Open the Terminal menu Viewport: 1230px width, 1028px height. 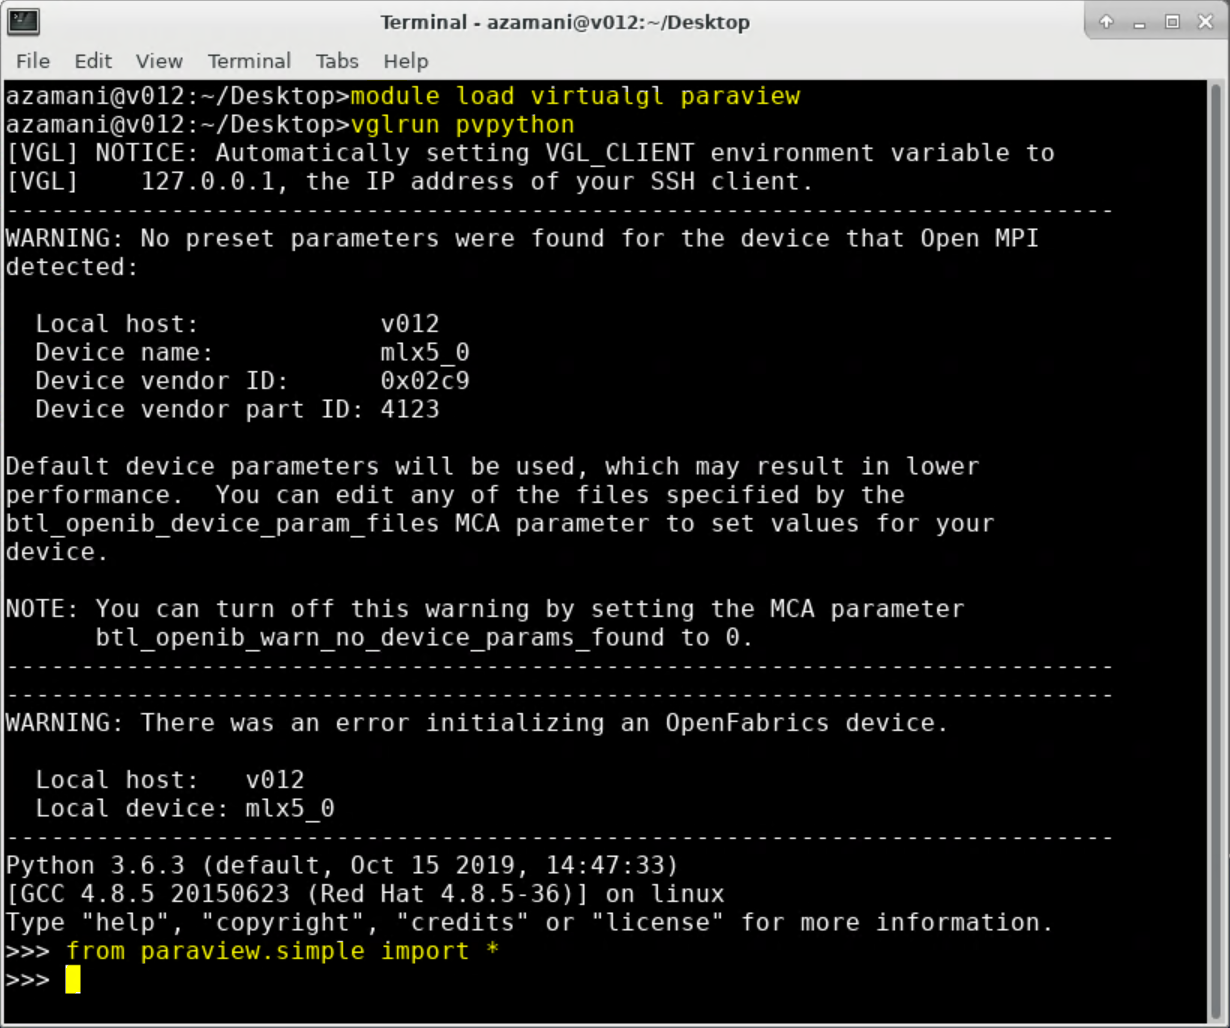click(249, 61)
